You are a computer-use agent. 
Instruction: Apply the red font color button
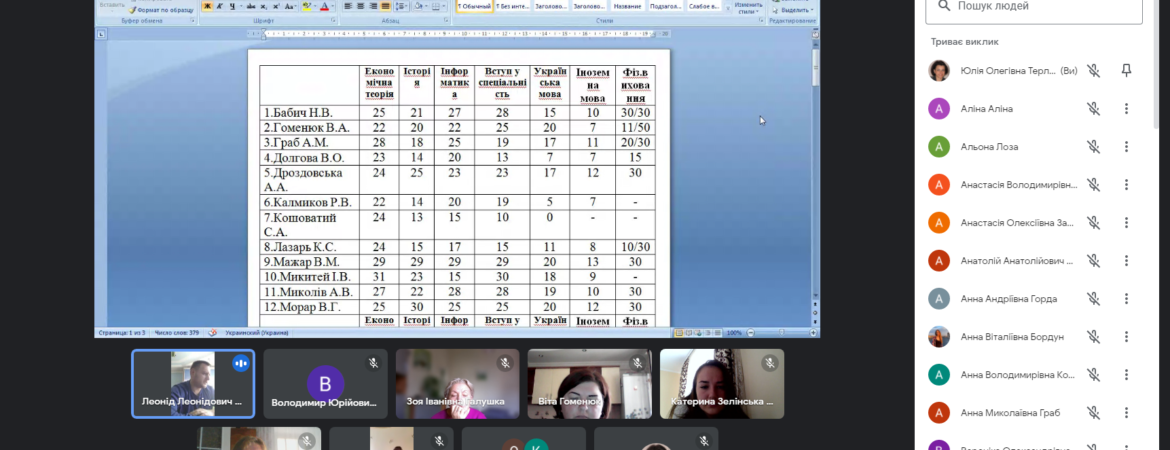click(325, 6)
